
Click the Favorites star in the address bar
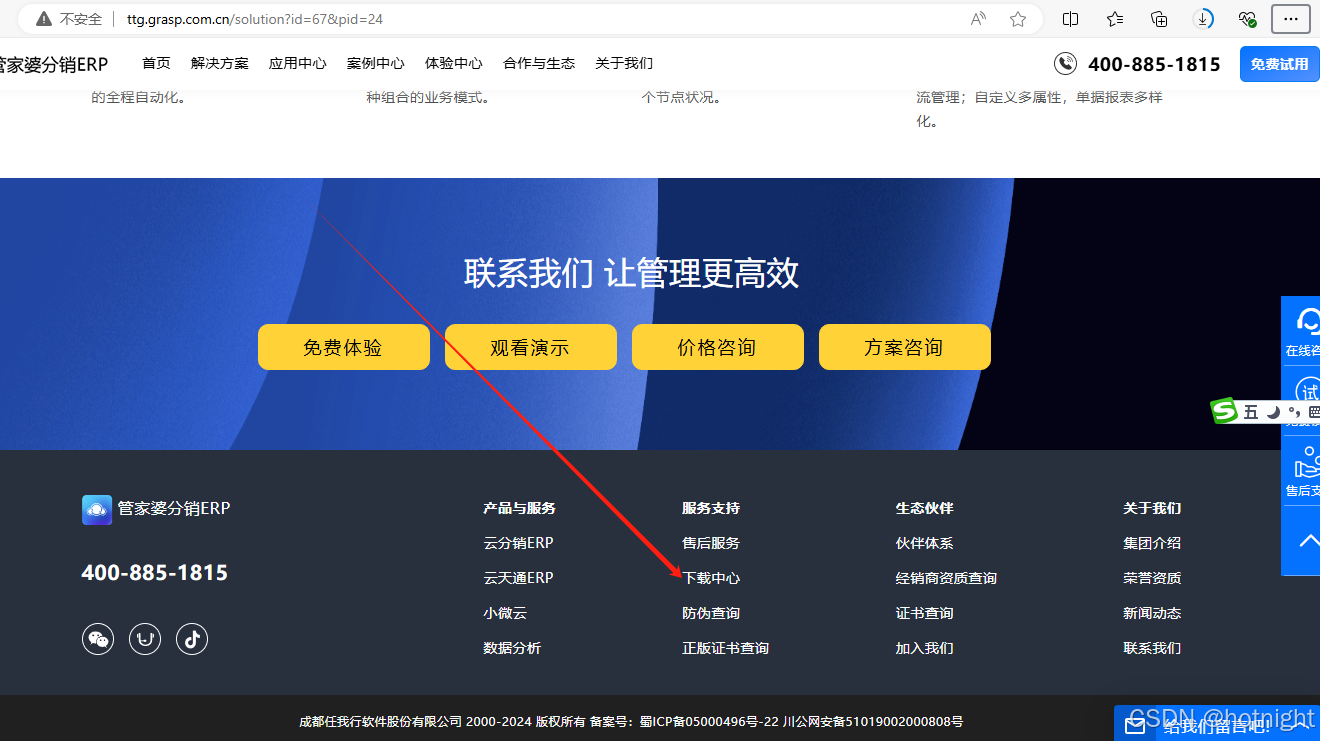click(1017, 18)
